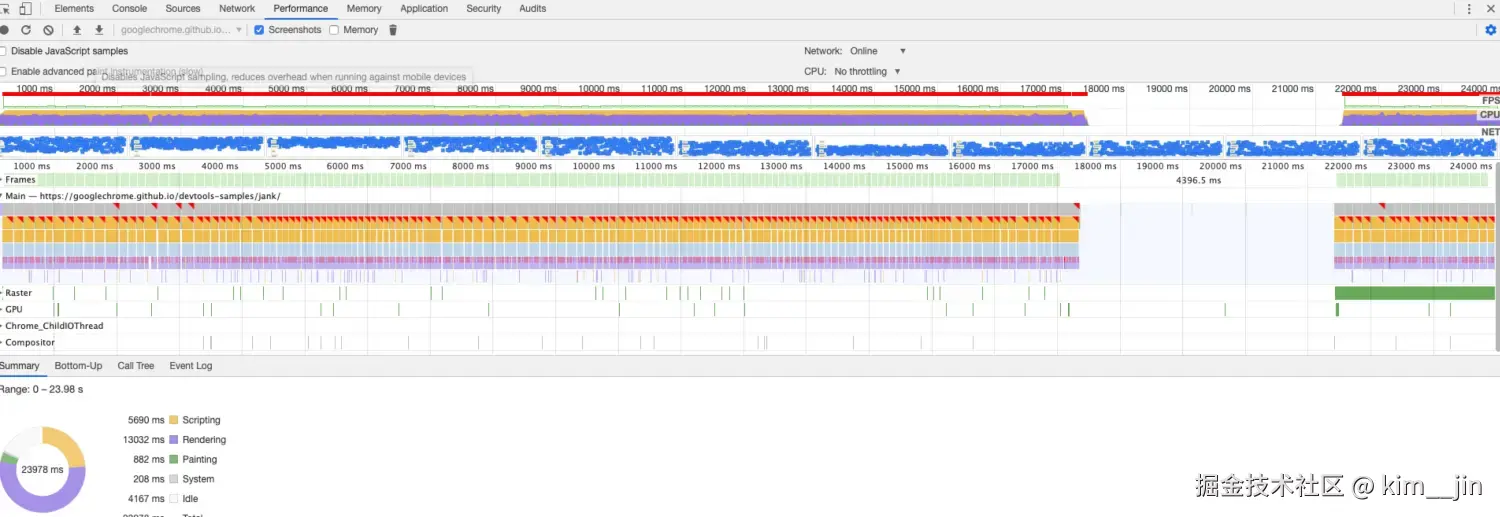The width and height of the screenshot is (1500, 517).
Task: Switch to the Bottom-Up tab
Action: (x=79, y=366)
